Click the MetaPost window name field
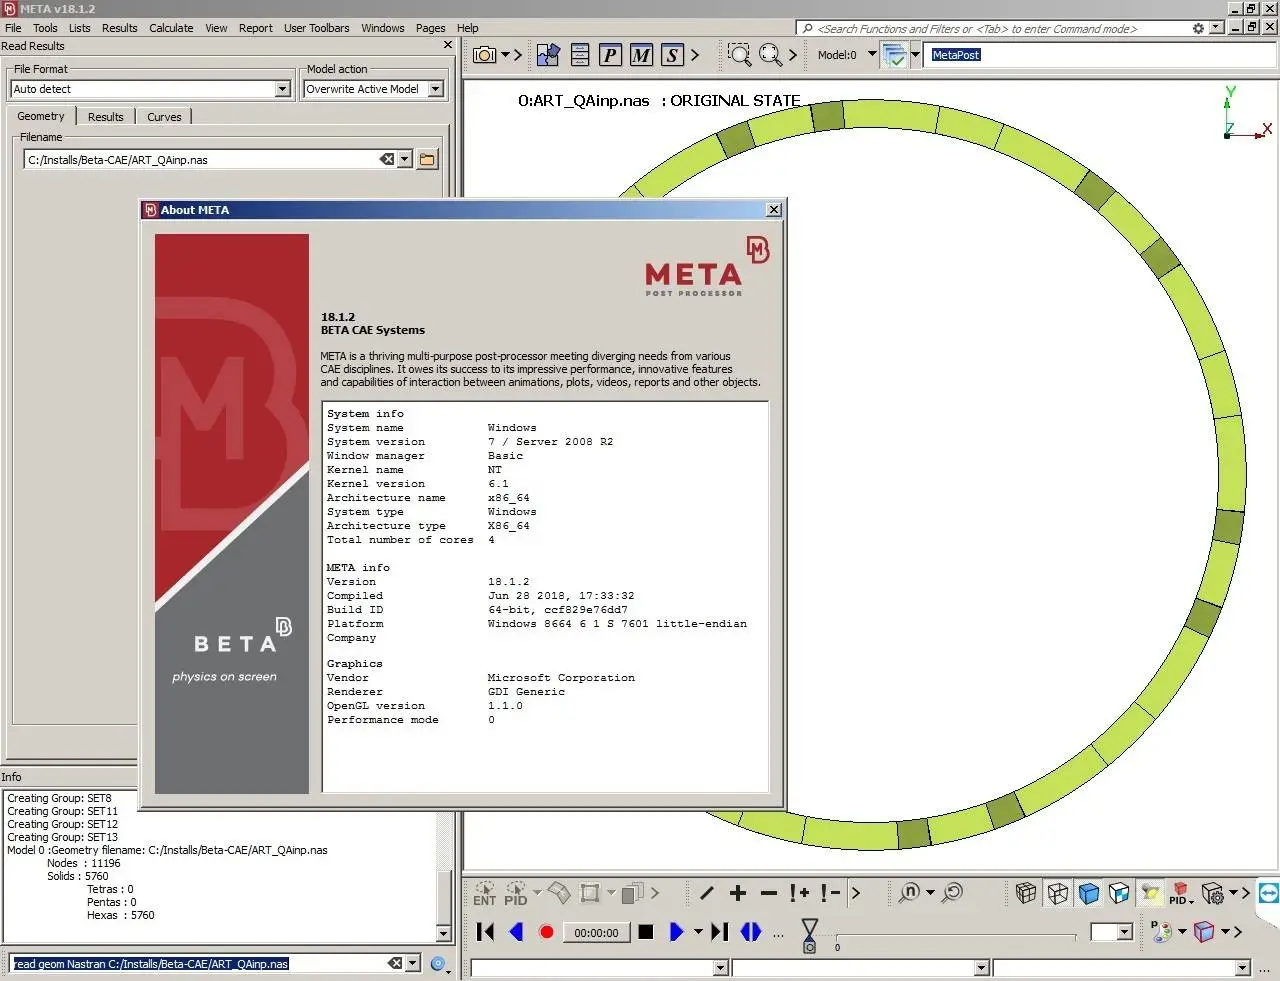The height and width of the screenshot is (981, 1280). 1102,55
